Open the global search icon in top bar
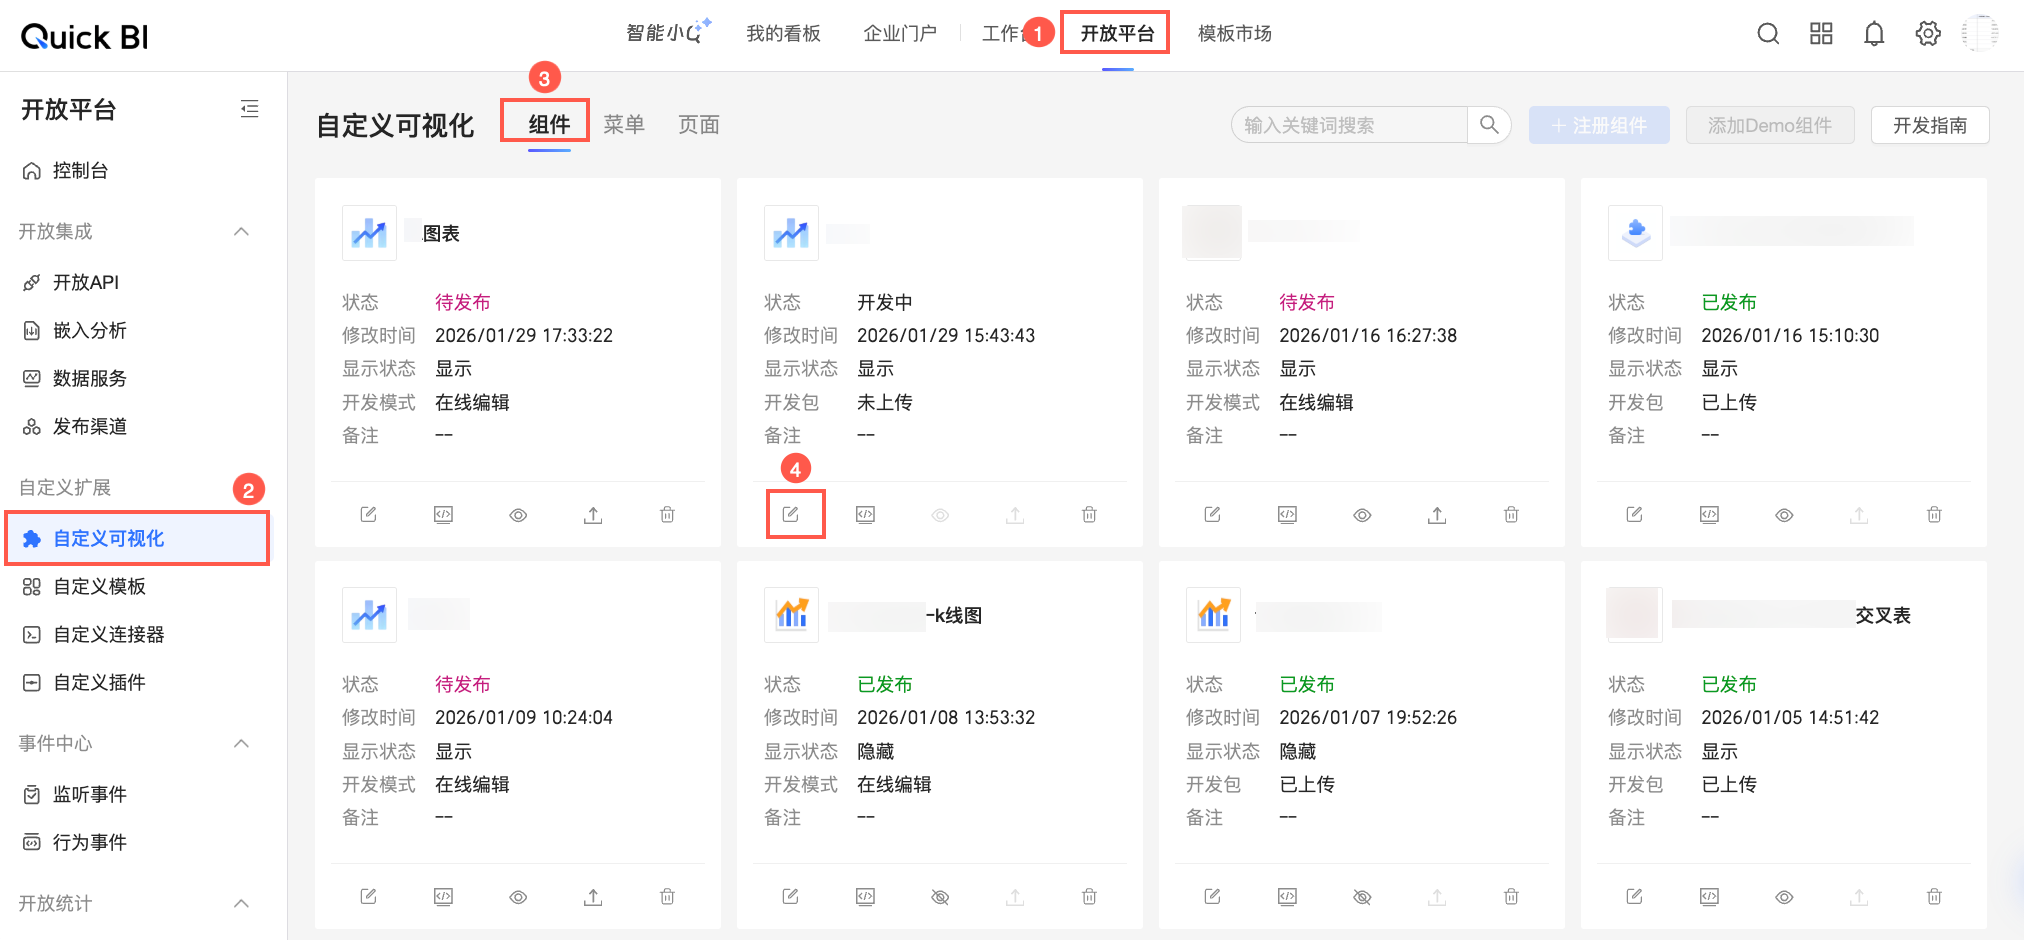 click(1768, 34)
